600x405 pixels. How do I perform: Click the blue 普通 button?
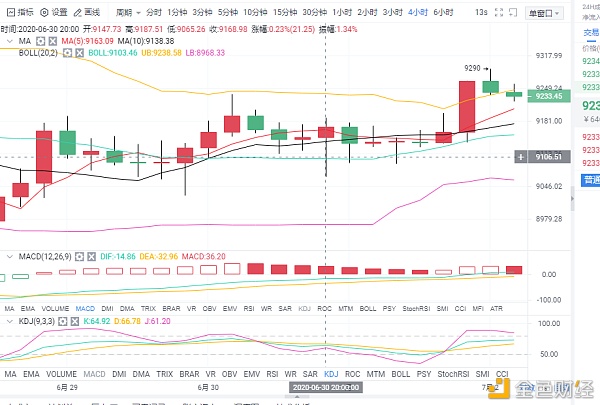click(x=592, y=180)
